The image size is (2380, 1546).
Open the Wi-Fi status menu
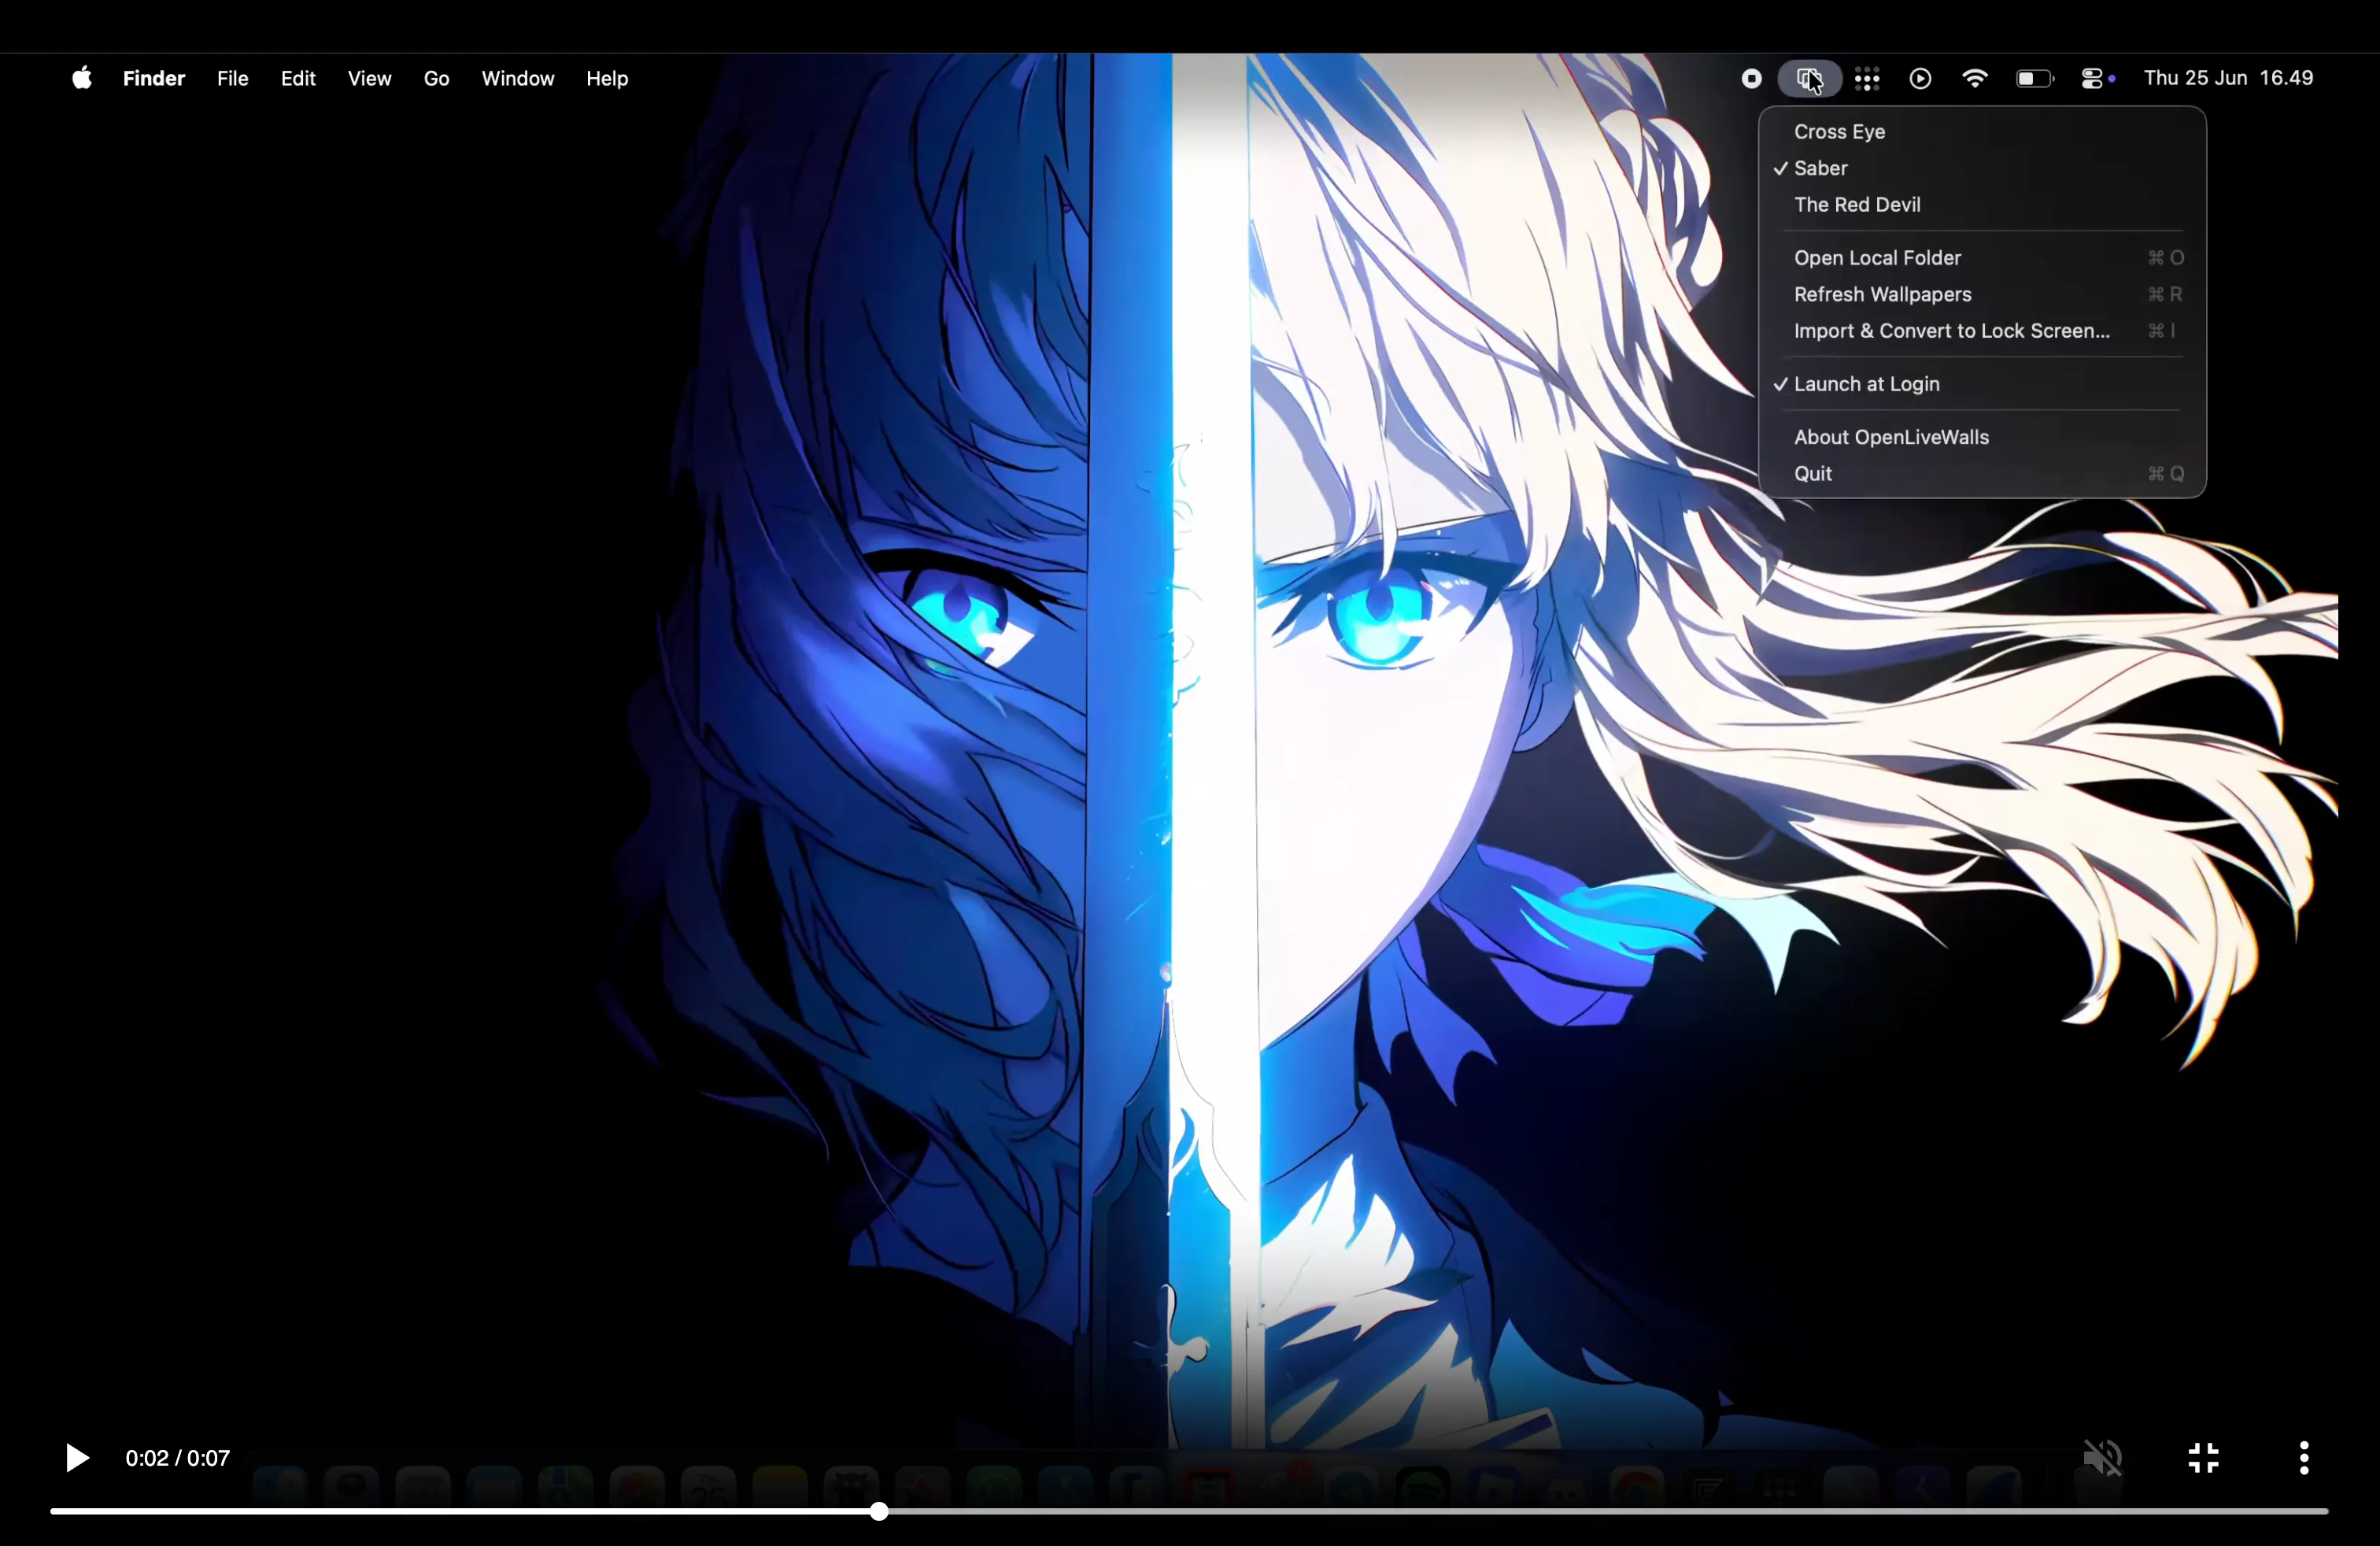[1975, 78]
